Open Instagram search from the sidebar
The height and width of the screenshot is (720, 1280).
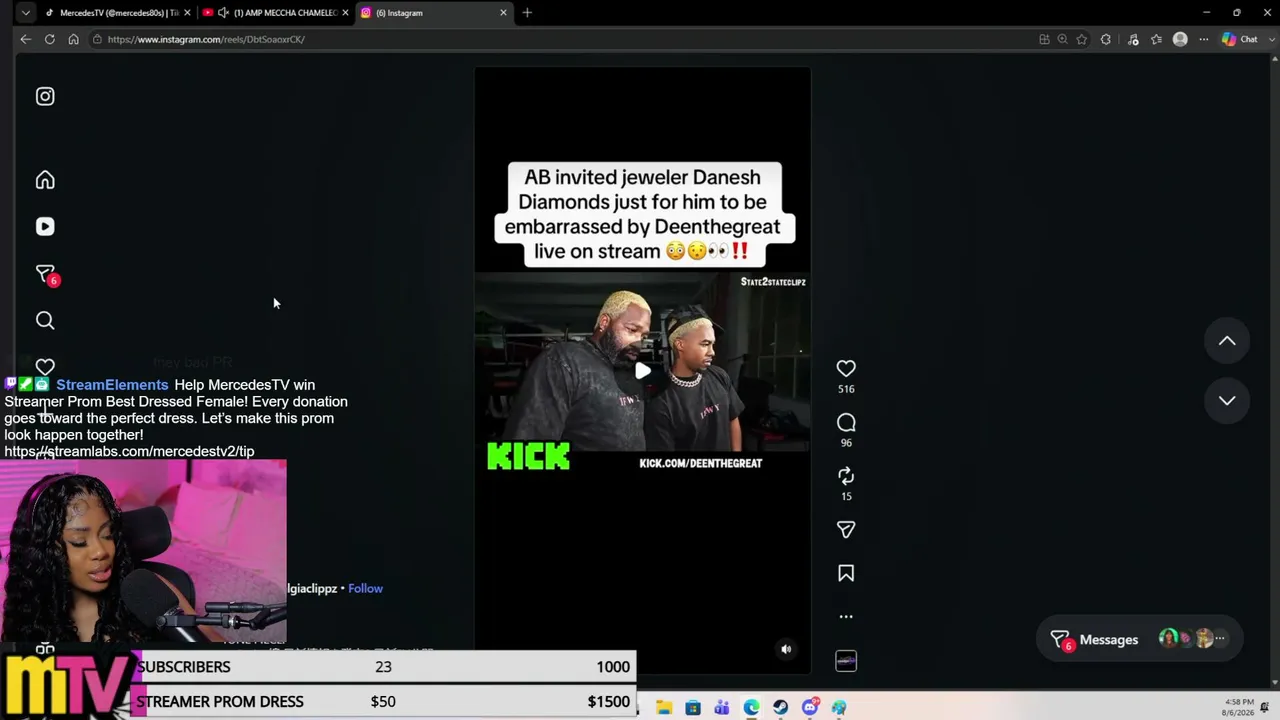(x=45, y=320)
